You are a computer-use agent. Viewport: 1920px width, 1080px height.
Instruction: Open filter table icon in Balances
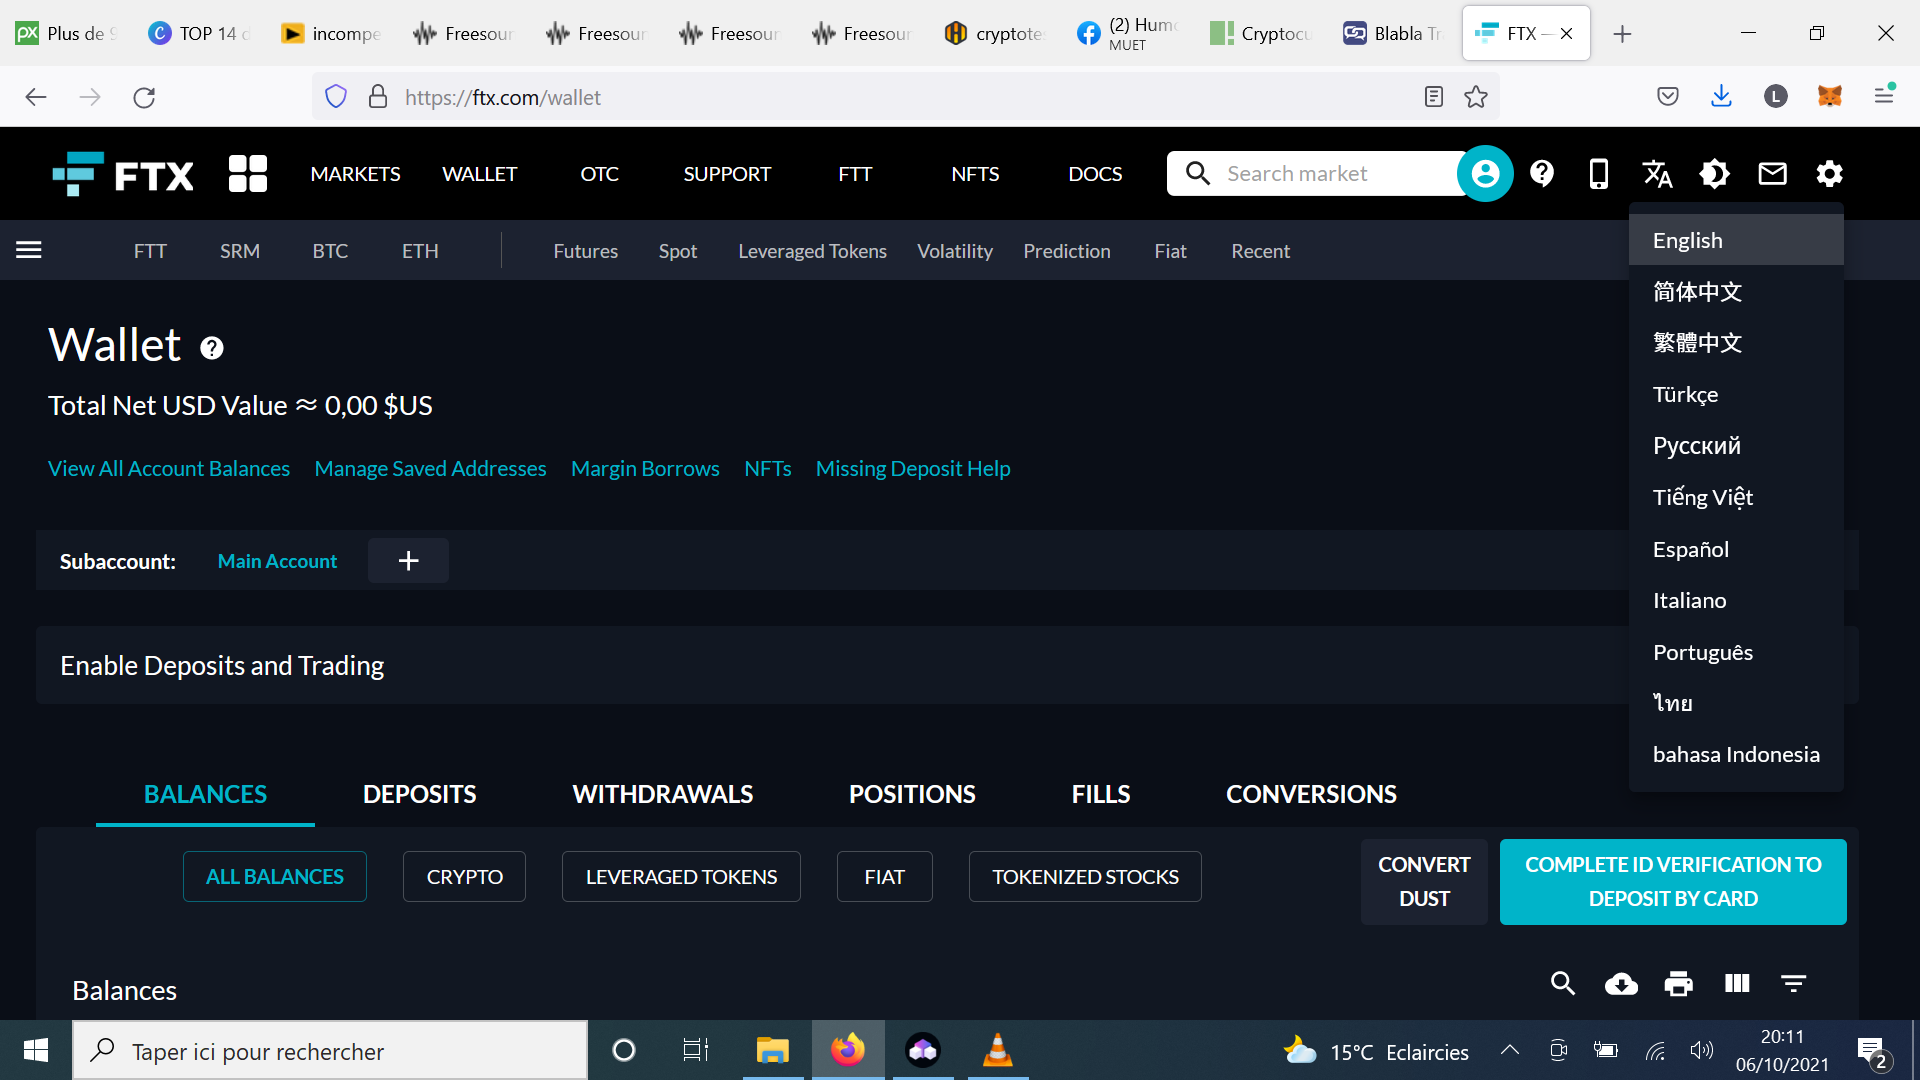click(1794, 984)
